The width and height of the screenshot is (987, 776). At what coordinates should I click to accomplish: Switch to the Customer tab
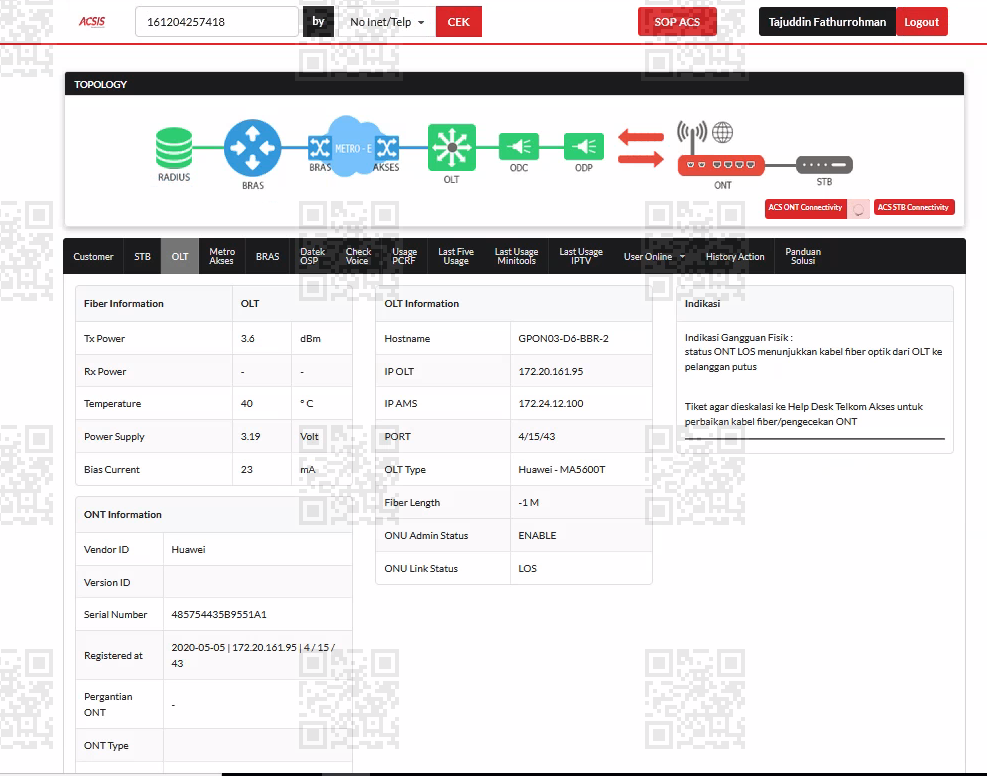pyautogui.click(x=93, y=256)
